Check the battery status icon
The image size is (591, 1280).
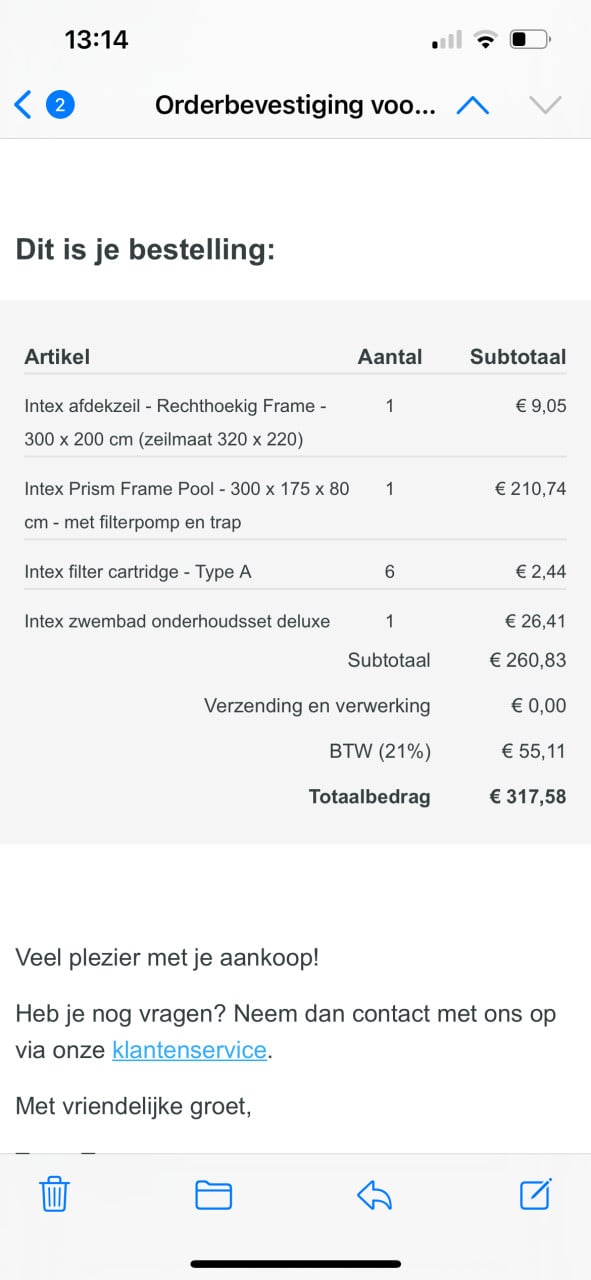coord(528,40)
